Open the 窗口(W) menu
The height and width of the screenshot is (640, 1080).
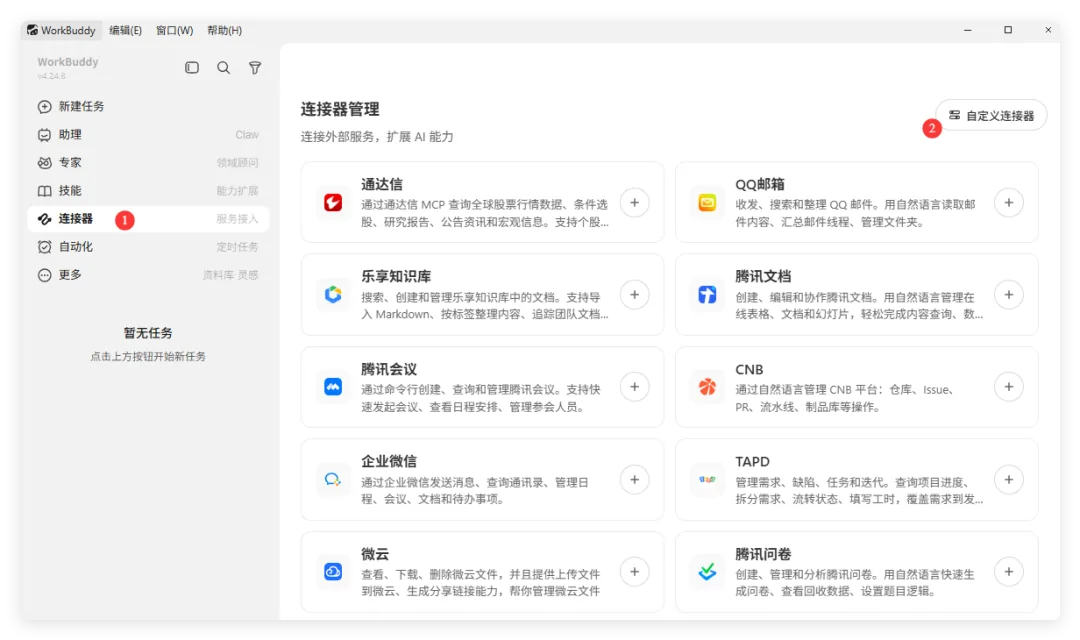pyautogui.click(x=174, y=30)
